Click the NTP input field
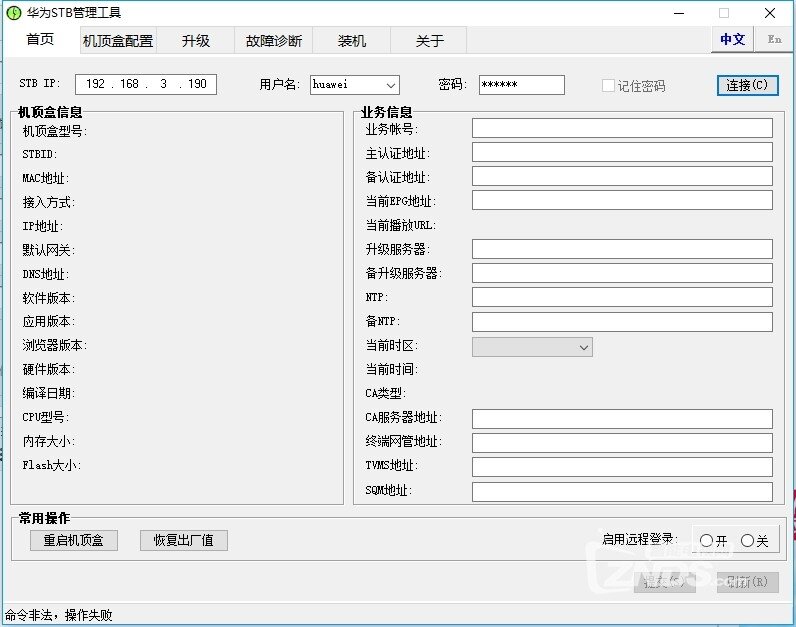This screenshot has height=627, width=796. (622, 297)
